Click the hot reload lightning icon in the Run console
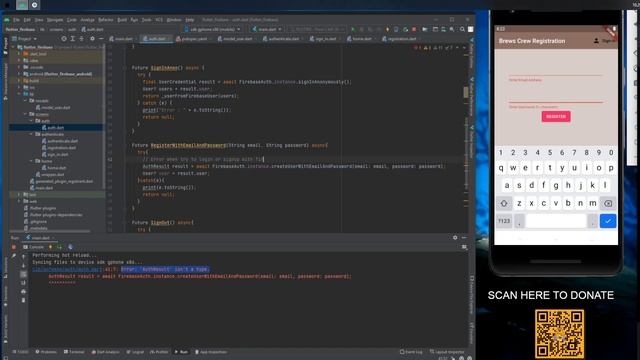Viewport: 640px width, 360px height. coord(51,247)
